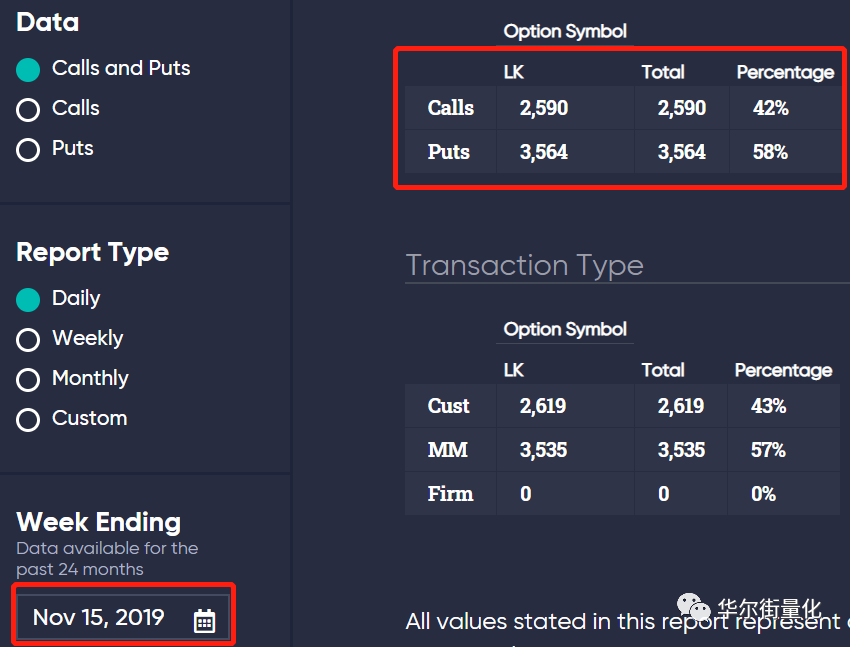Screen dimensions: 850x647
Task: Click the WeChat logo watermark icon
Action: pos(693,606)
